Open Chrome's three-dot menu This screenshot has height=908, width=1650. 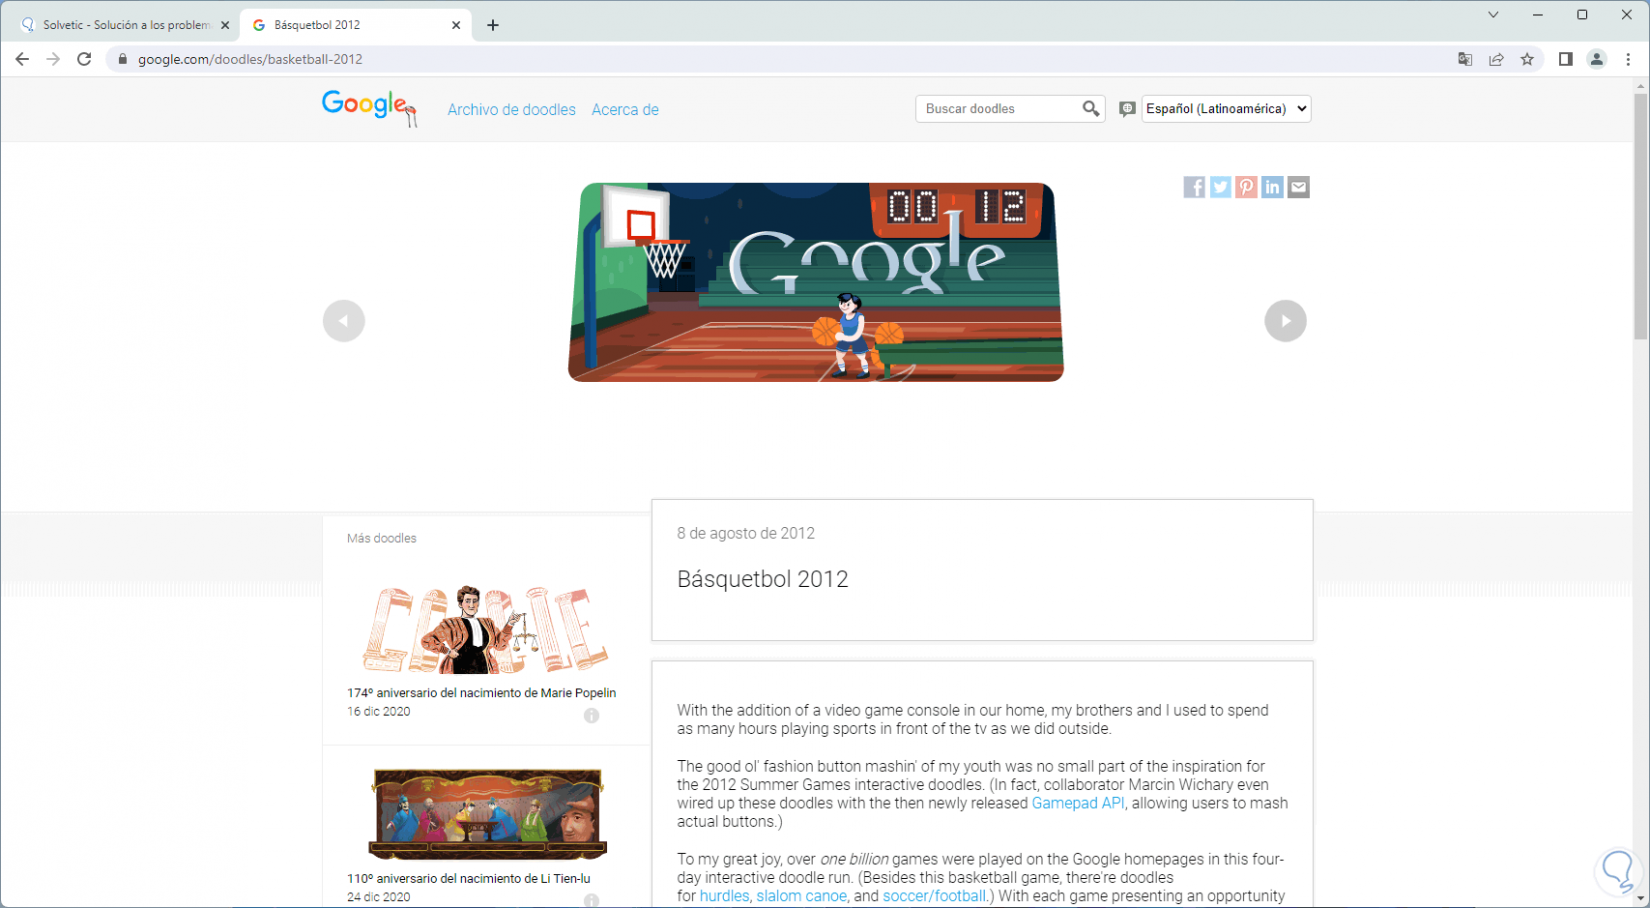[1628, 59]
